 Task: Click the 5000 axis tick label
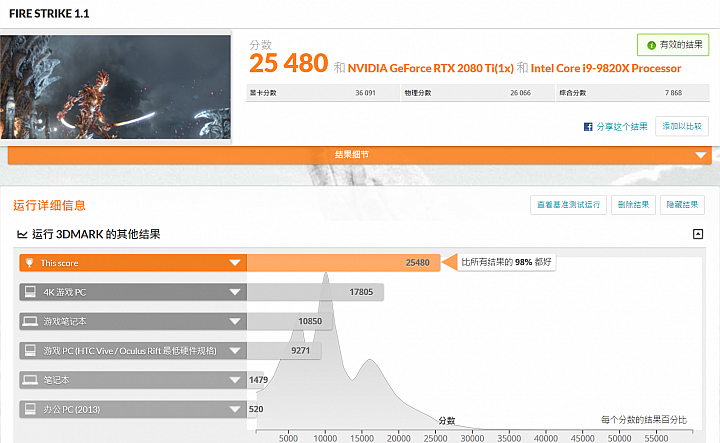click(x=288, y=438)
